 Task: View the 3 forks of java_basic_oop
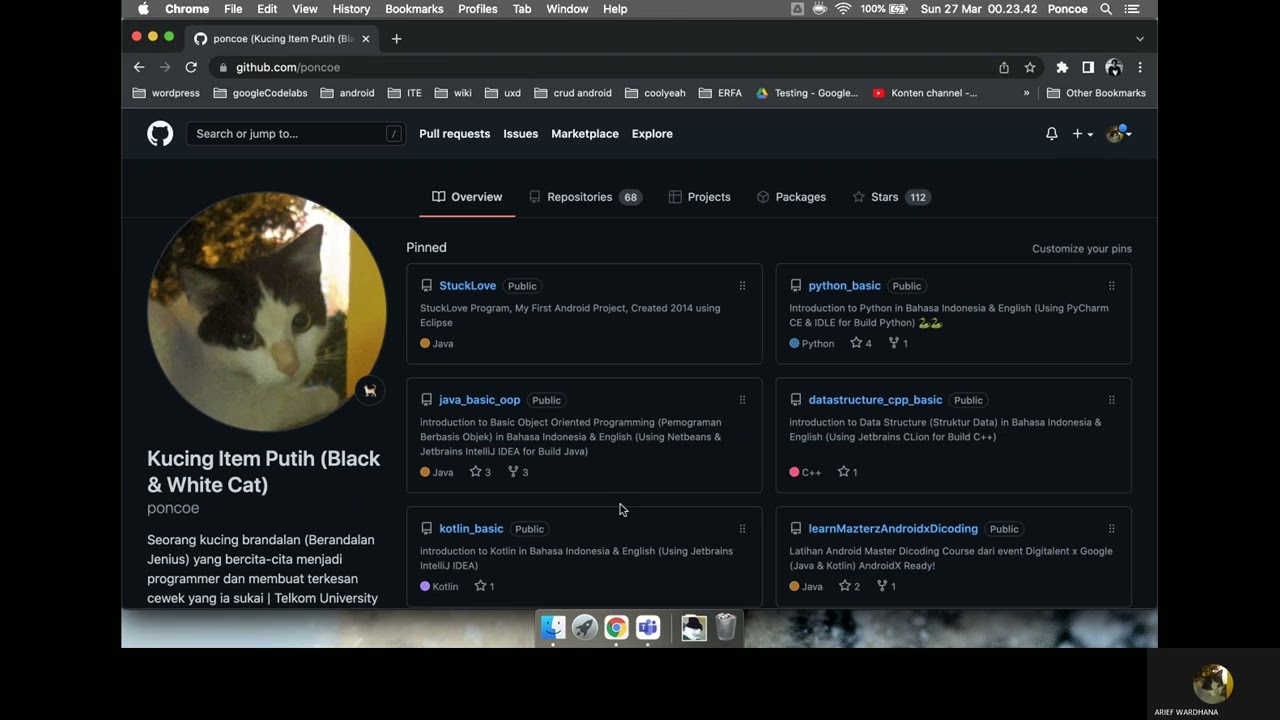(517, 472)
